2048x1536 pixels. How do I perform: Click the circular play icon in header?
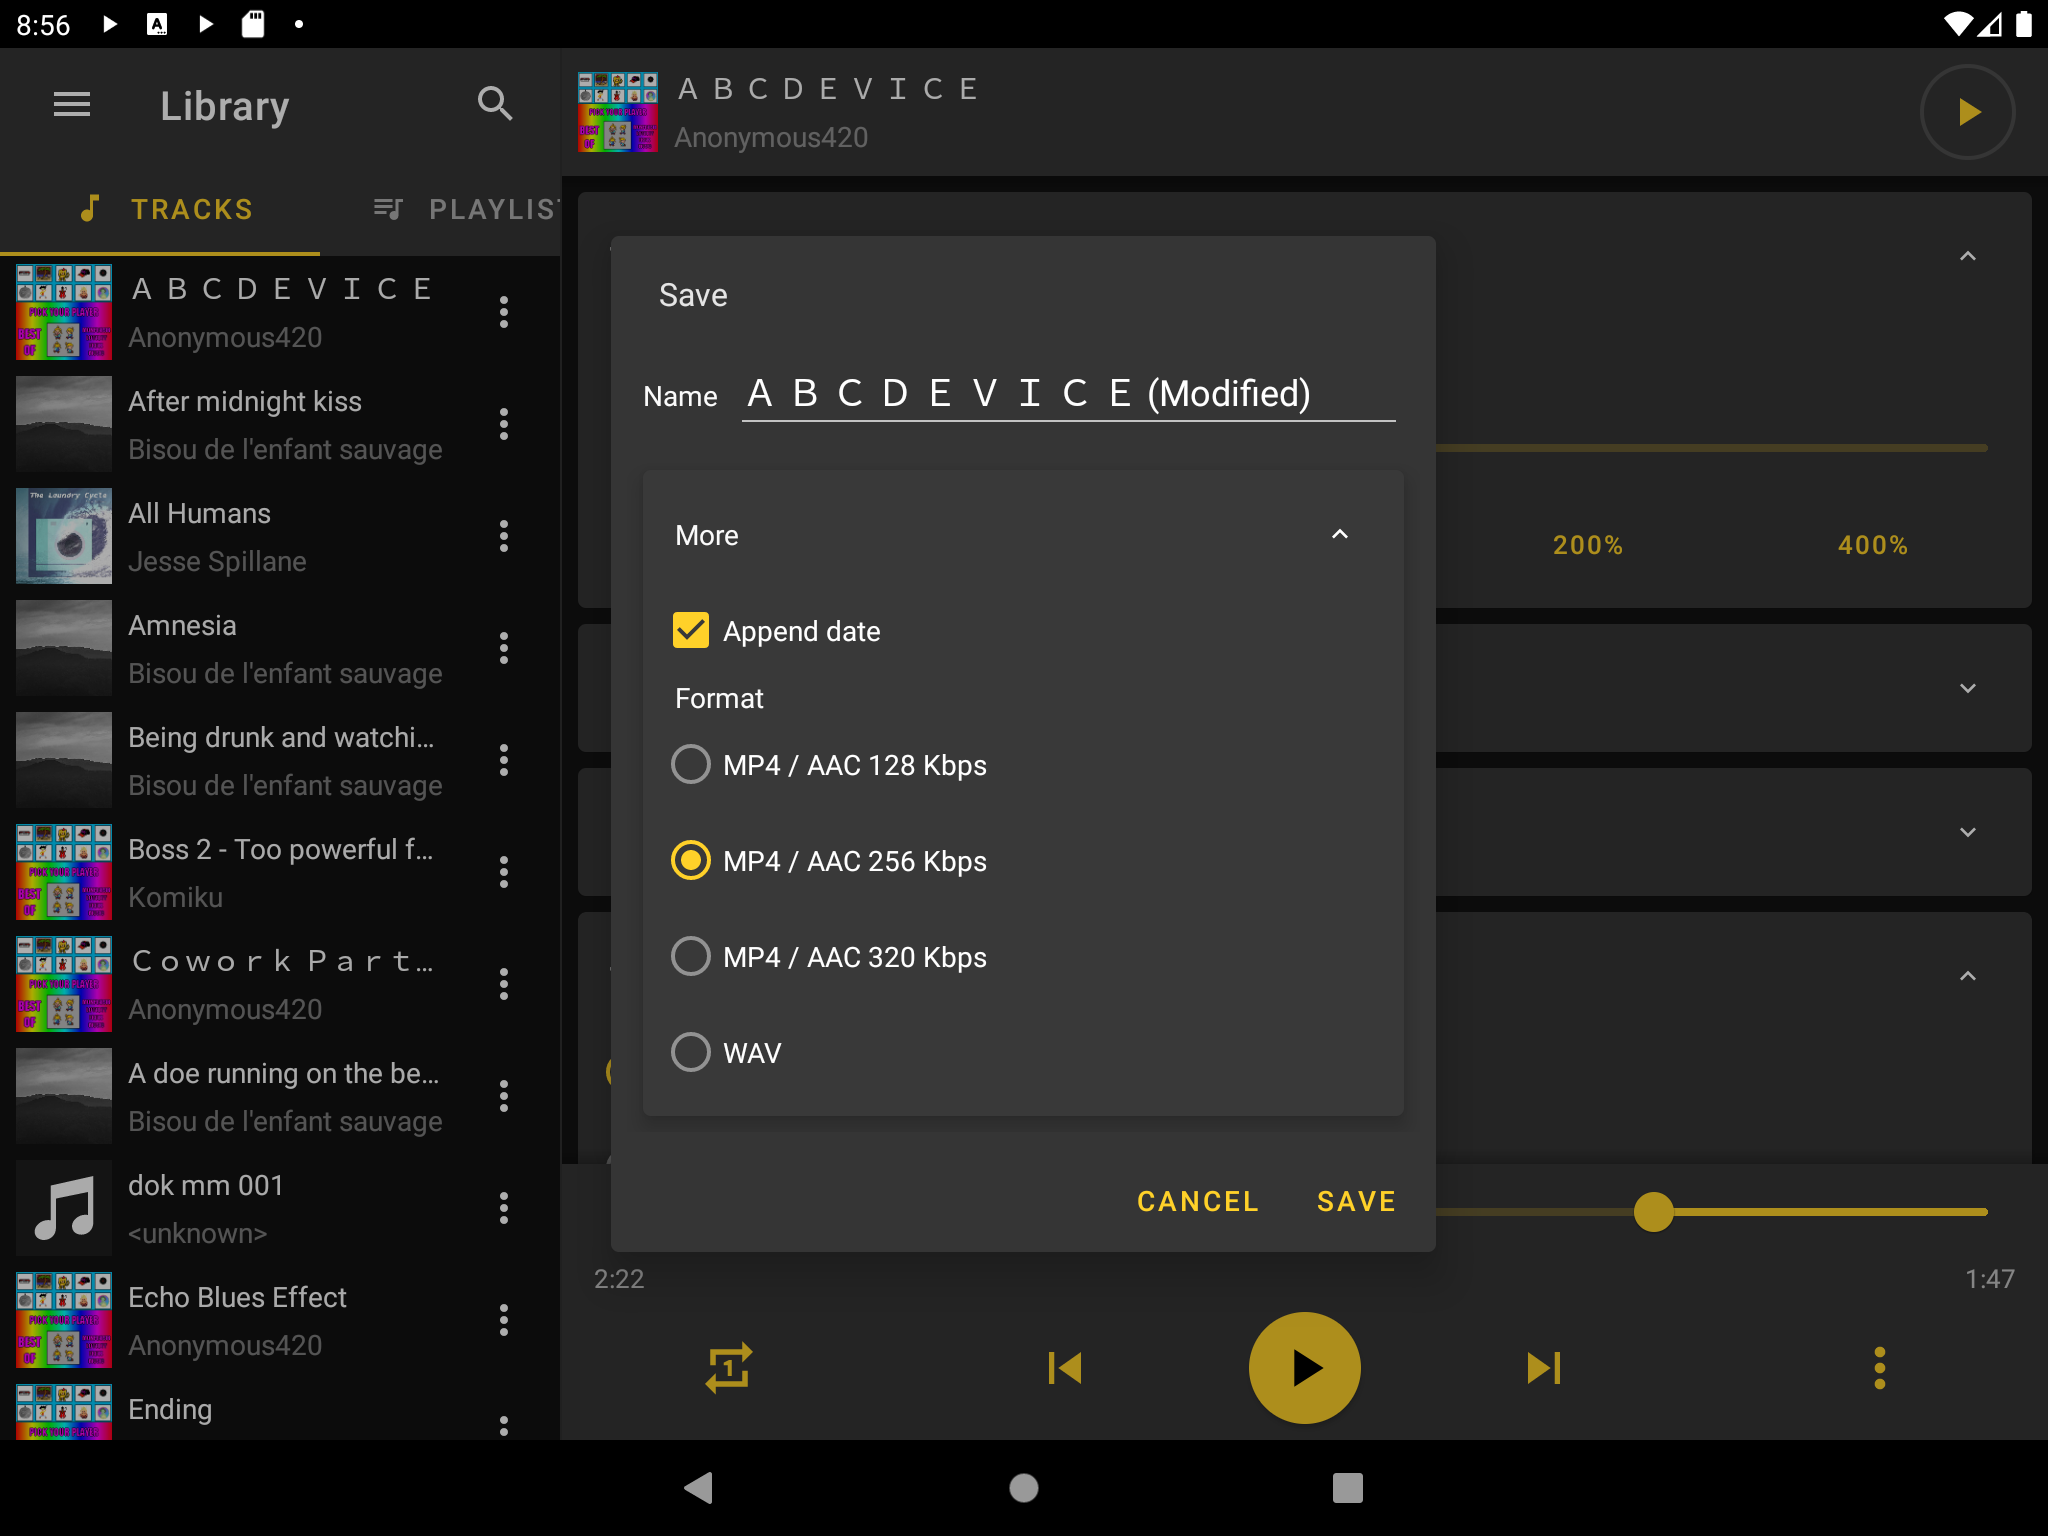point(1966,112)
